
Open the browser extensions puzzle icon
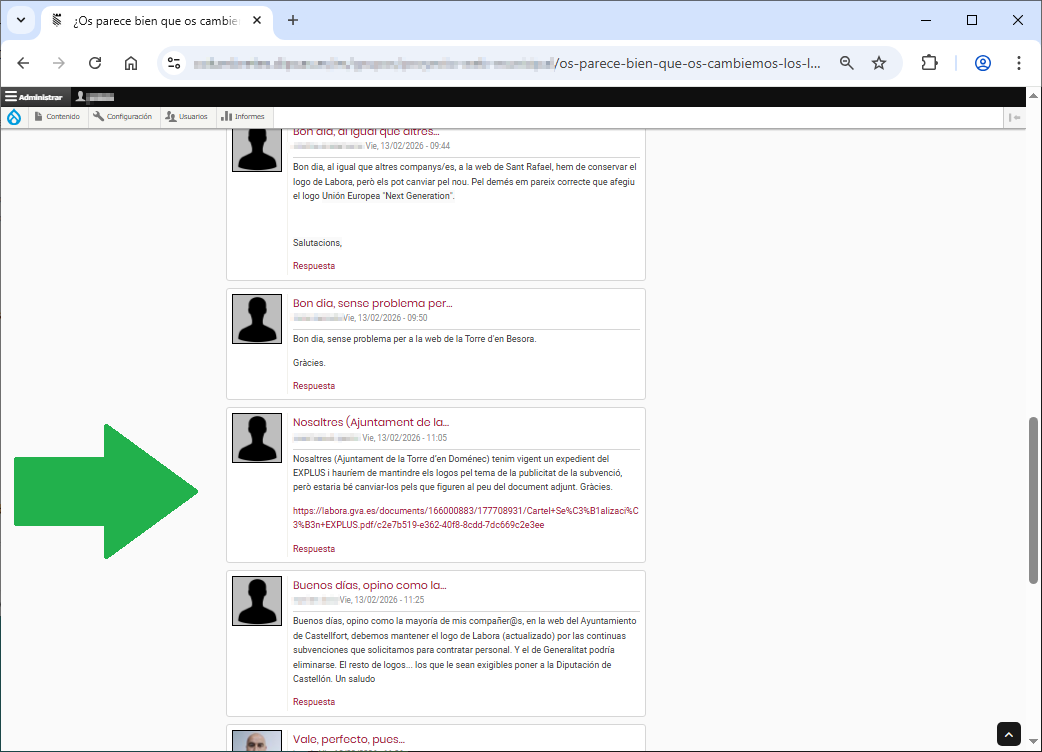coord(930,62)
